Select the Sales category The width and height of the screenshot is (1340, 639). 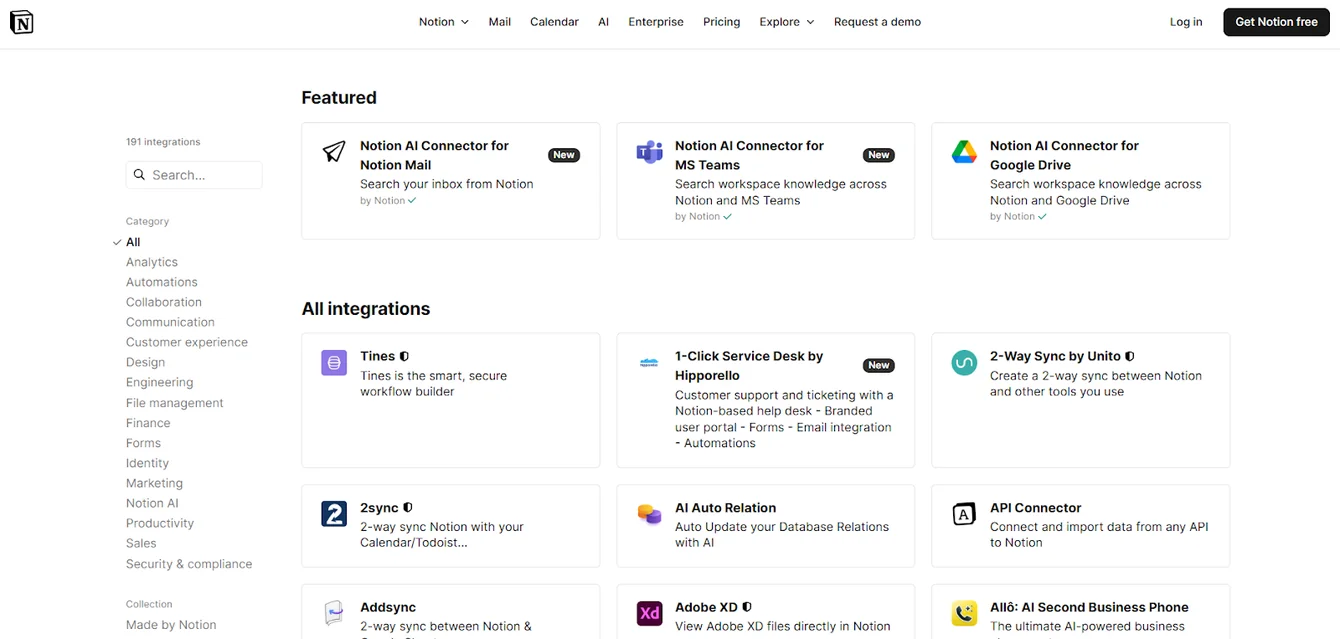(x=141, y=543)
